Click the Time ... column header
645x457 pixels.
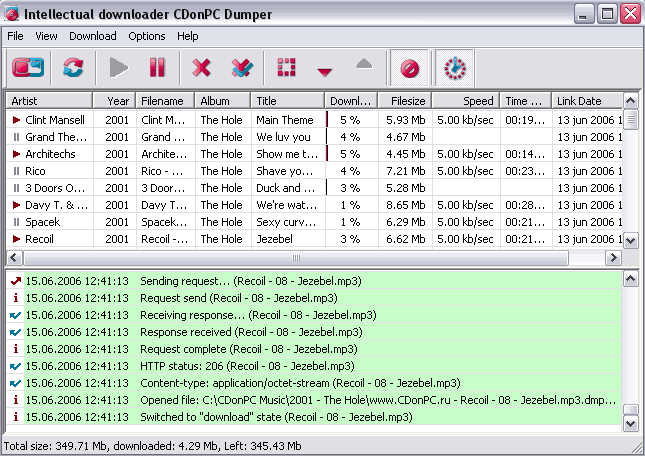click(x=526, y=101)
